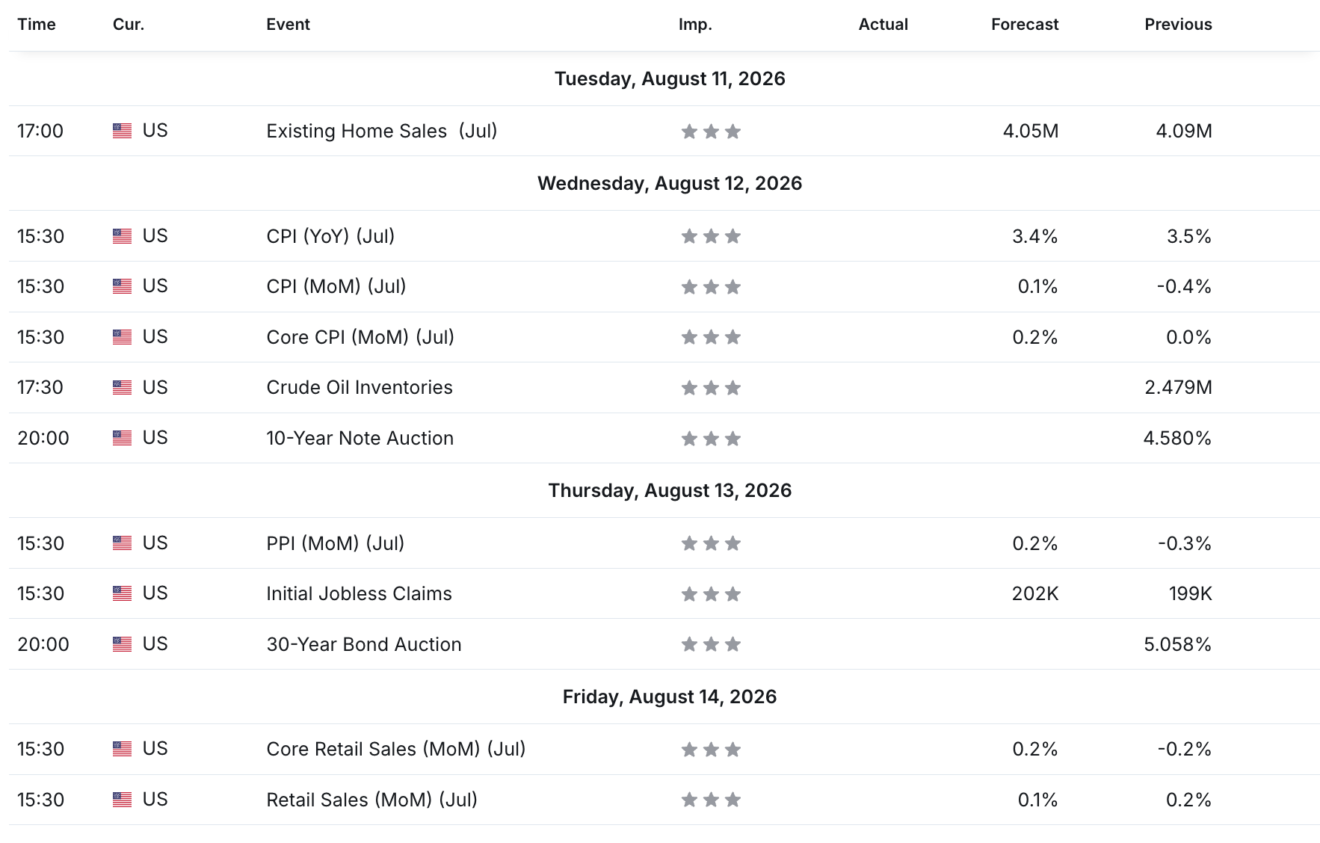The height and width of the screenshot is (843, 1320).
Task: Click the US flag beside Existing Home Sales
Action: pos(122,131)
